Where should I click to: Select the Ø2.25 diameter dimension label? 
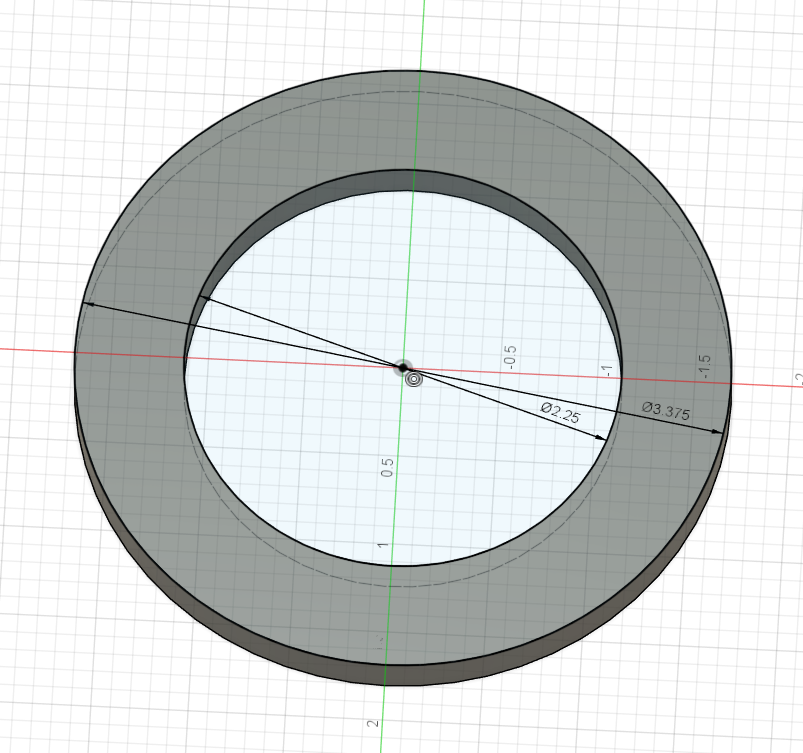pyautogui.click(x=560, y=413)
